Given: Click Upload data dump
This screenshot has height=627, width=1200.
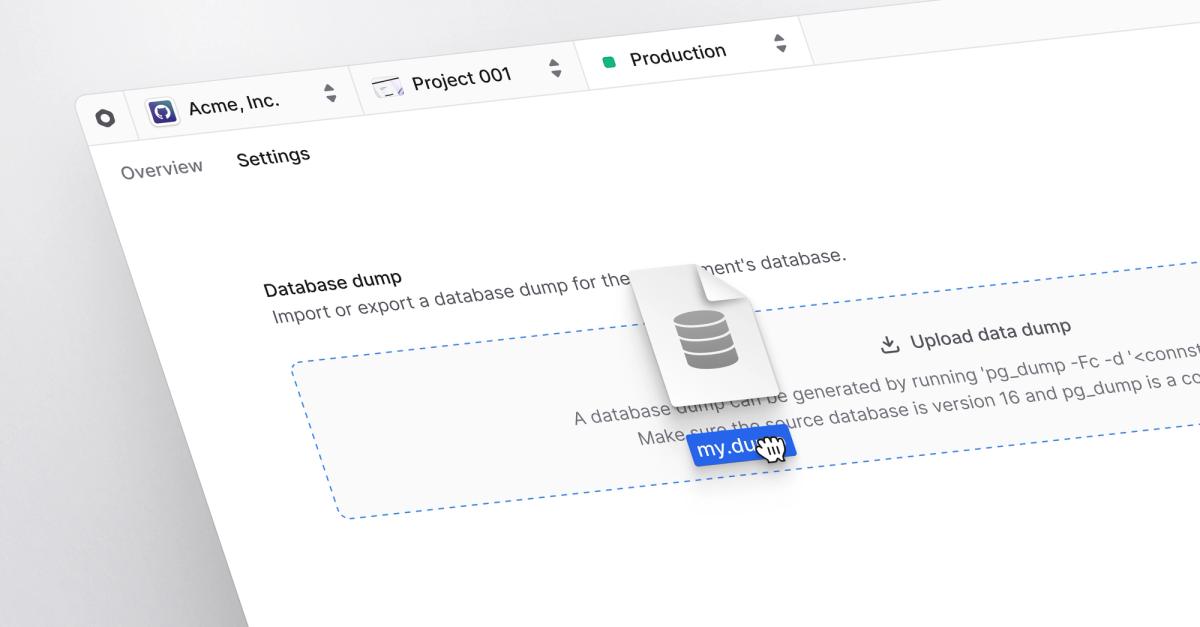Looking at the screenshot, I should coord(975,335).
